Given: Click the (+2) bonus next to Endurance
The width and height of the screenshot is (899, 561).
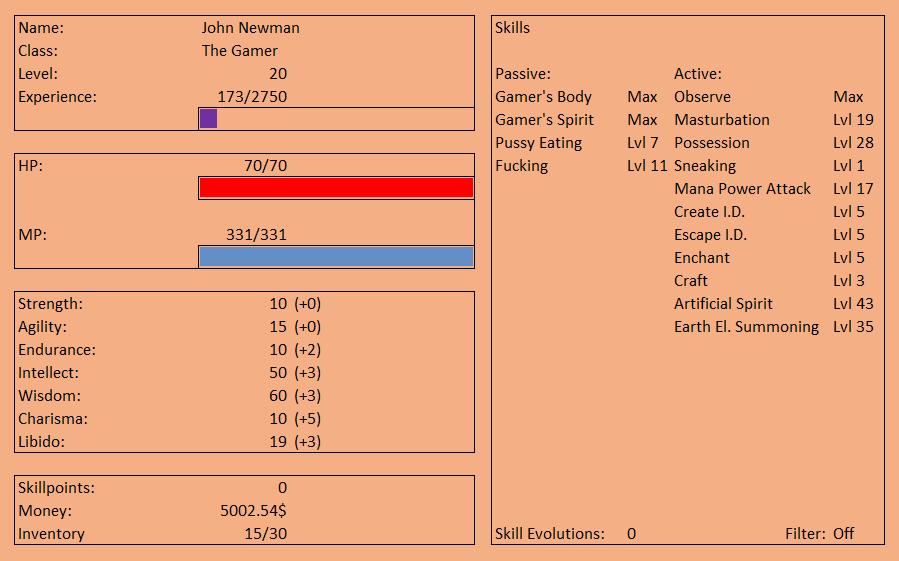Looking at the screenshot, I should click(308, 349).
